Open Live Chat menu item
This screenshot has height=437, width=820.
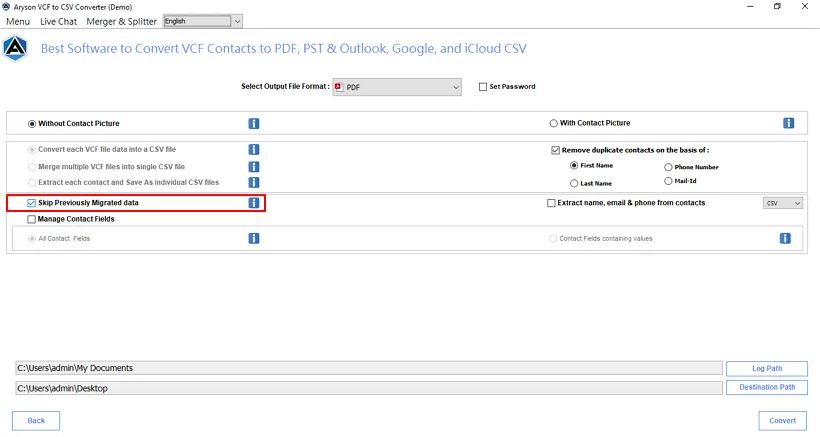coord(59,21)
